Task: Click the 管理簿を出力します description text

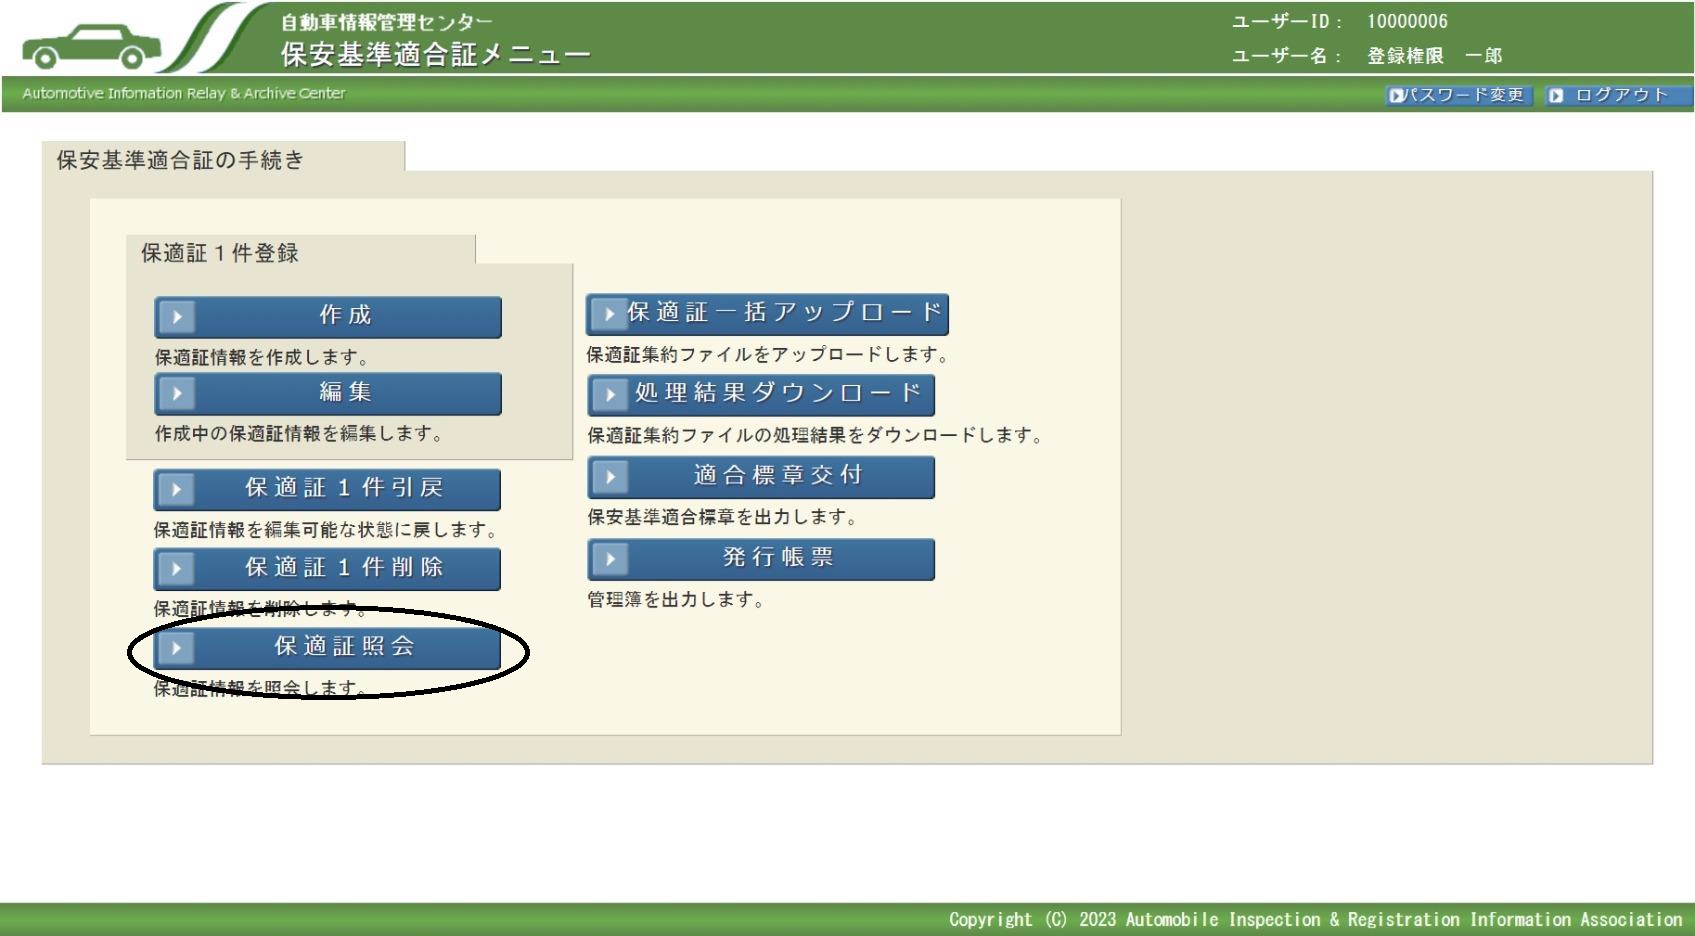Action: click(676, 600)
